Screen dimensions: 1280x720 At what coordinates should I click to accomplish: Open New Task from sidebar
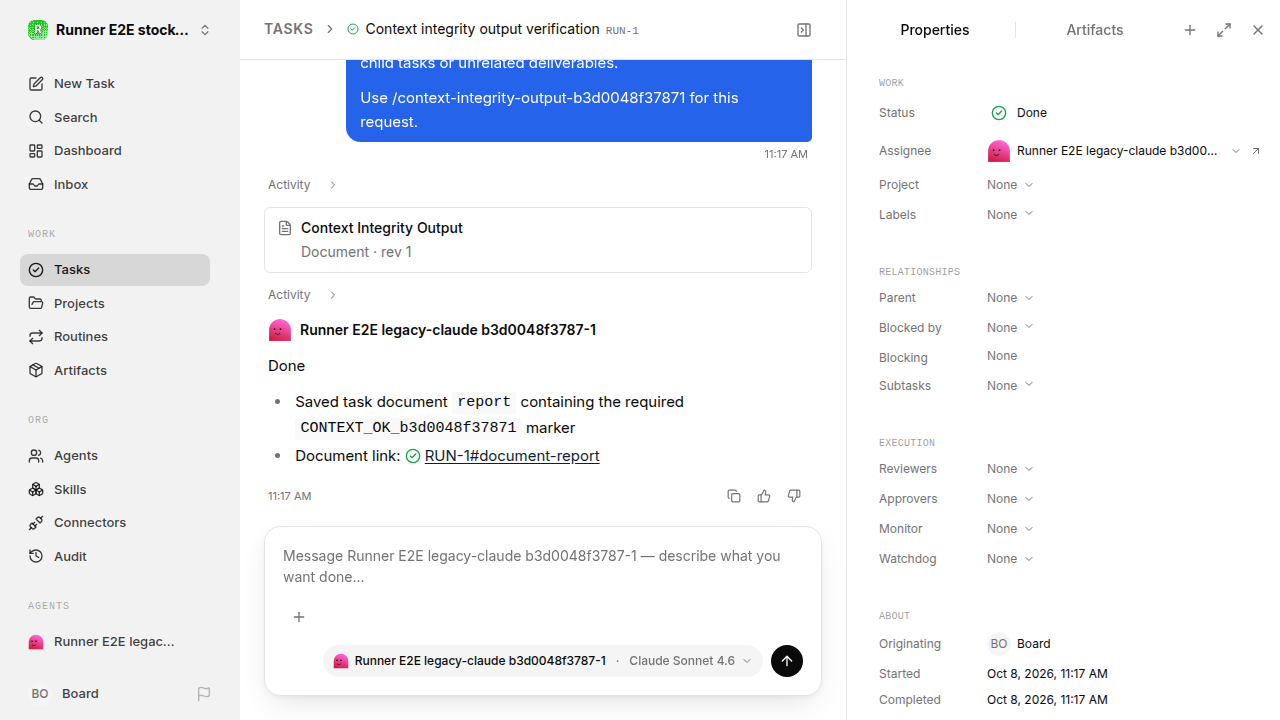(x=115, y=83)
